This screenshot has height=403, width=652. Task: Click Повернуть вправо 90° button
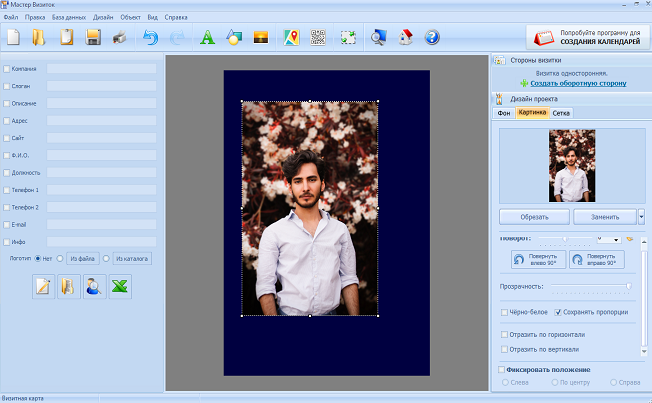tap(597, 260)
